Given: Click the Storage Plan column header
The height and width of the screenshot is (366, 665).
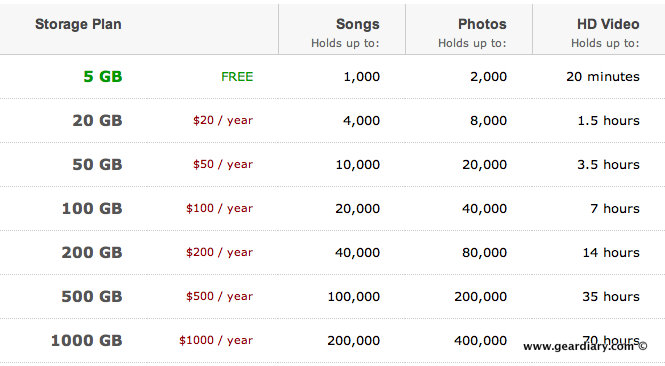Looking at the screenshot, I should click(78, 24).
